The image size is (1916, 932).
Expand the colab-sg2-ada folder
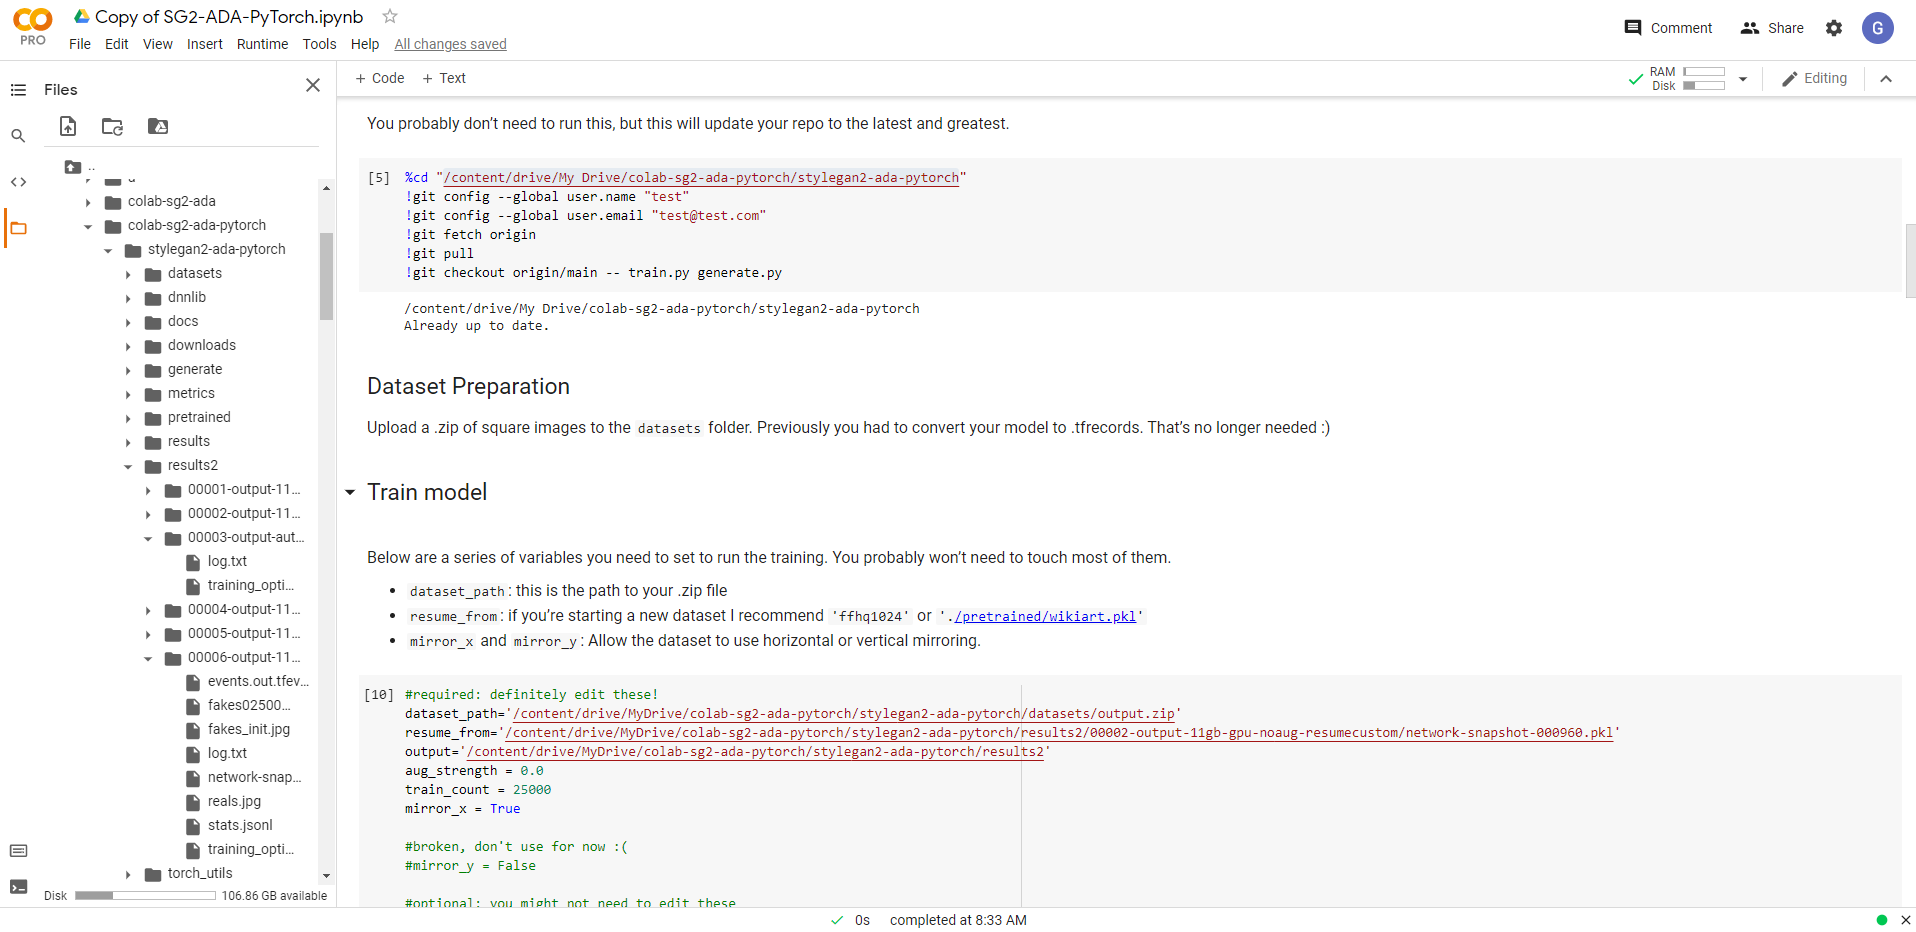click(88, 202)
